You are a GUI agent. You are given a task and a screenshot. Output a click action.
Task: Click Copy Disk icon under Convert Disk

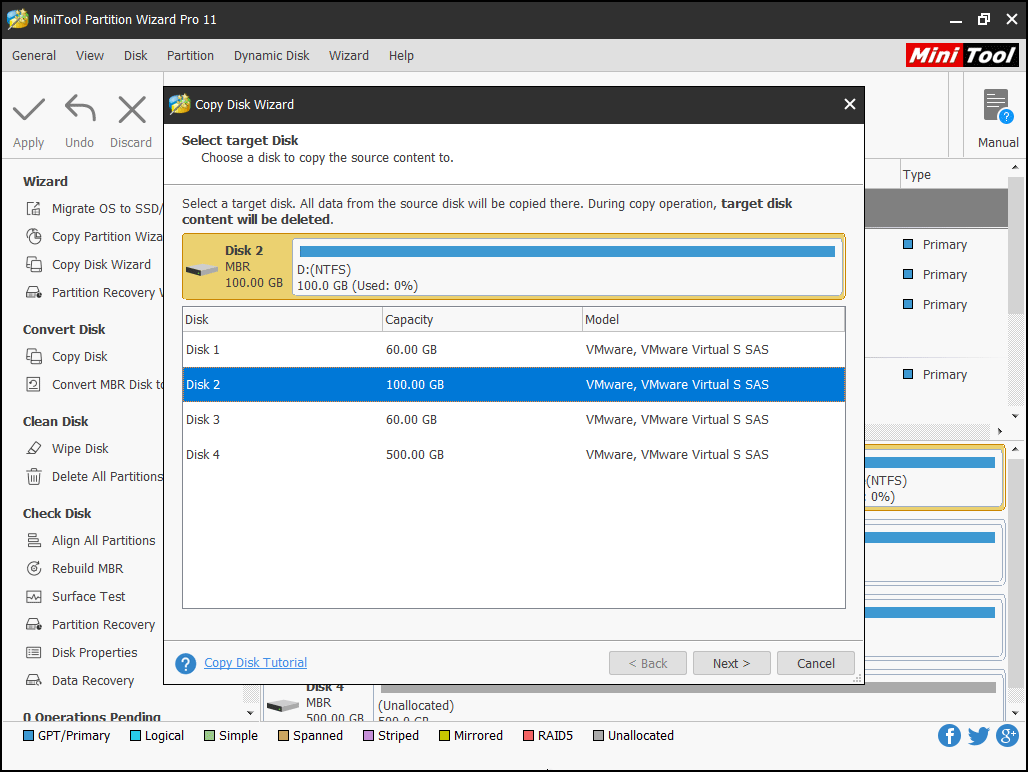33,357
